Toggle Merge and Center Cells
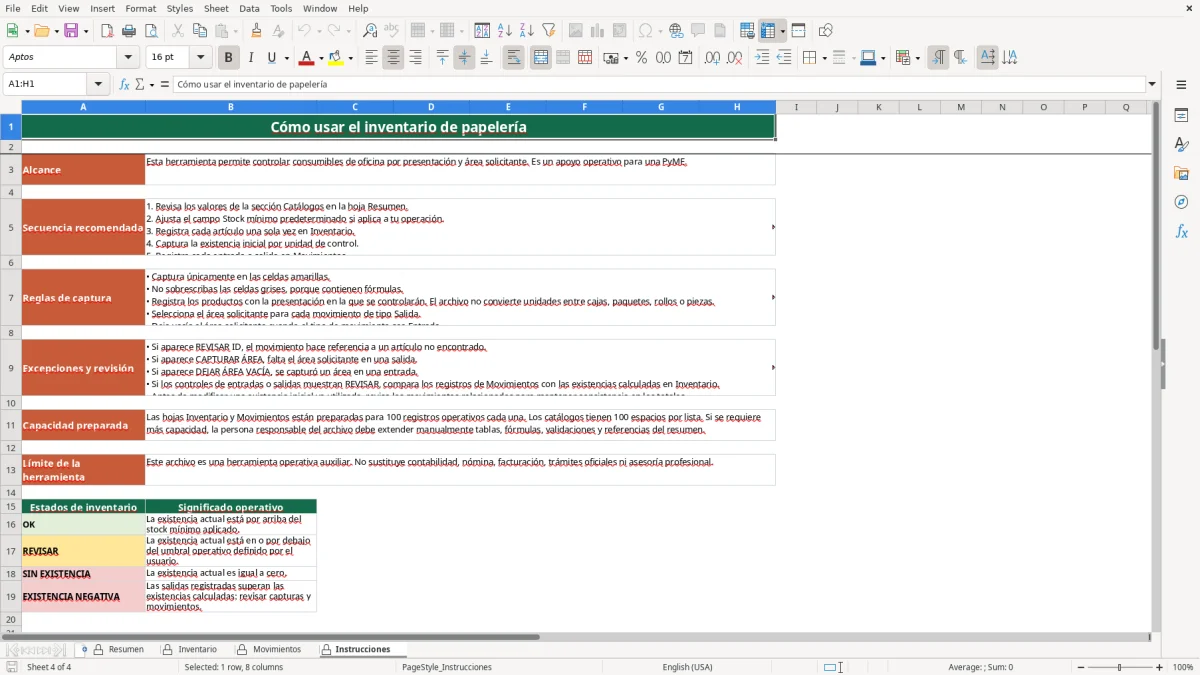This screenshot has width=1200, height=675. pos(541,58)
